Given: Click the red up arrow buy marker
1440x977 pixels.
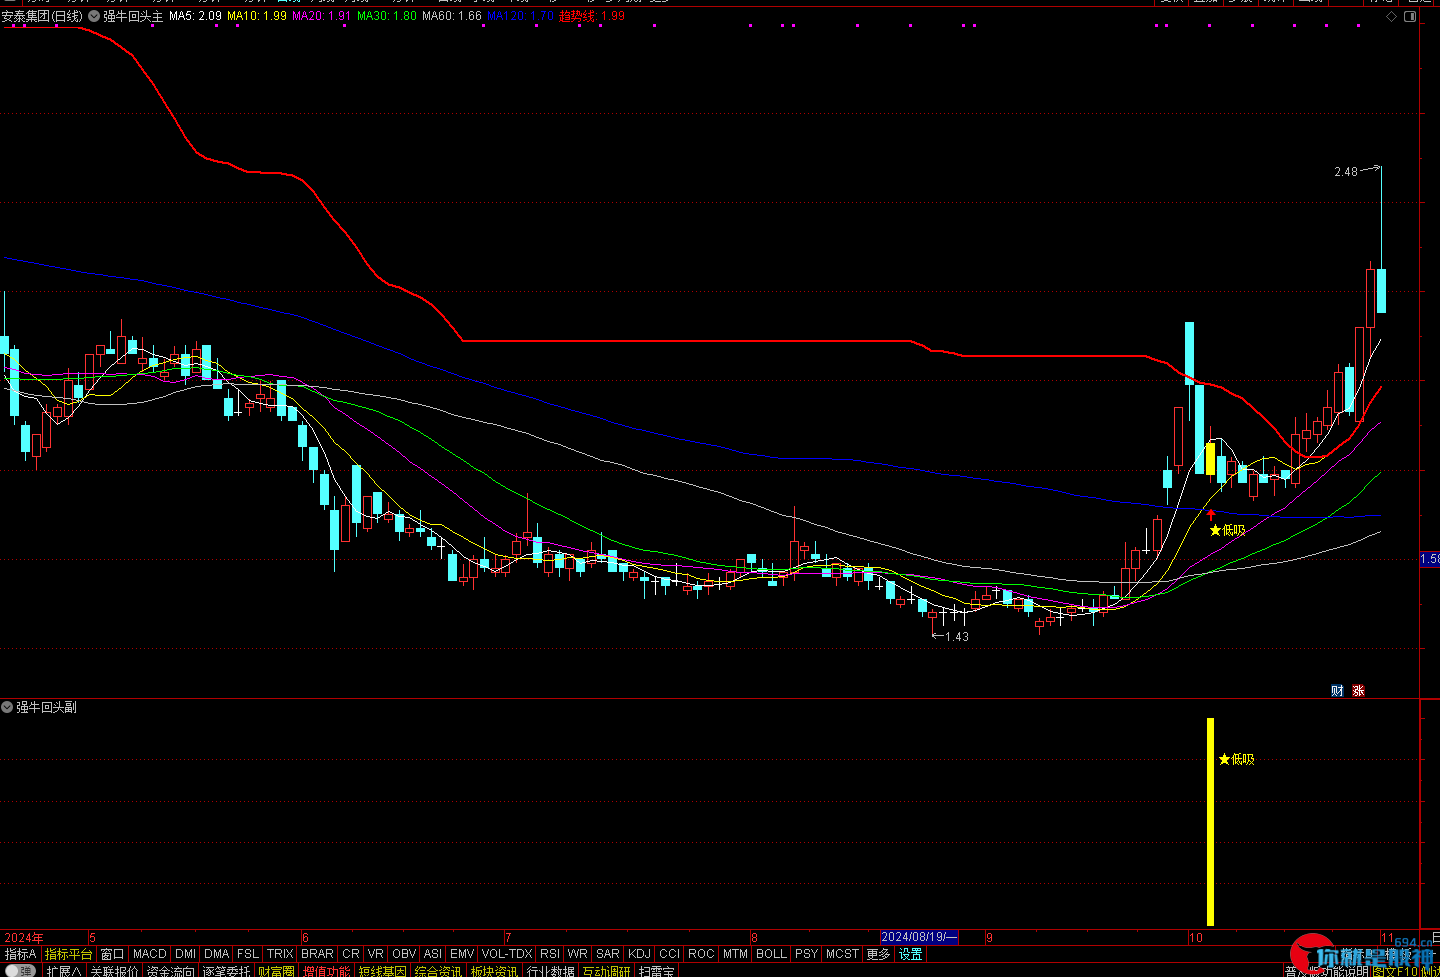Looking at the screenshot, I should pos(1211,515).
